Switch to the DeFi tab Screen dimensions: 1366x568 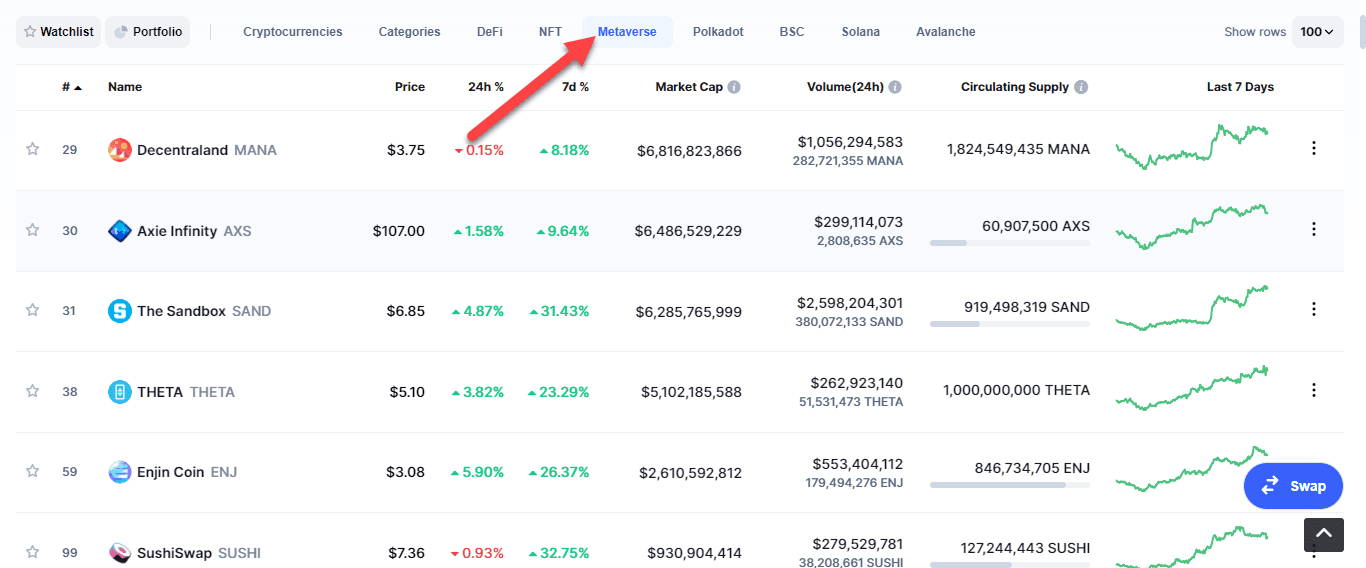coord(490,32)
